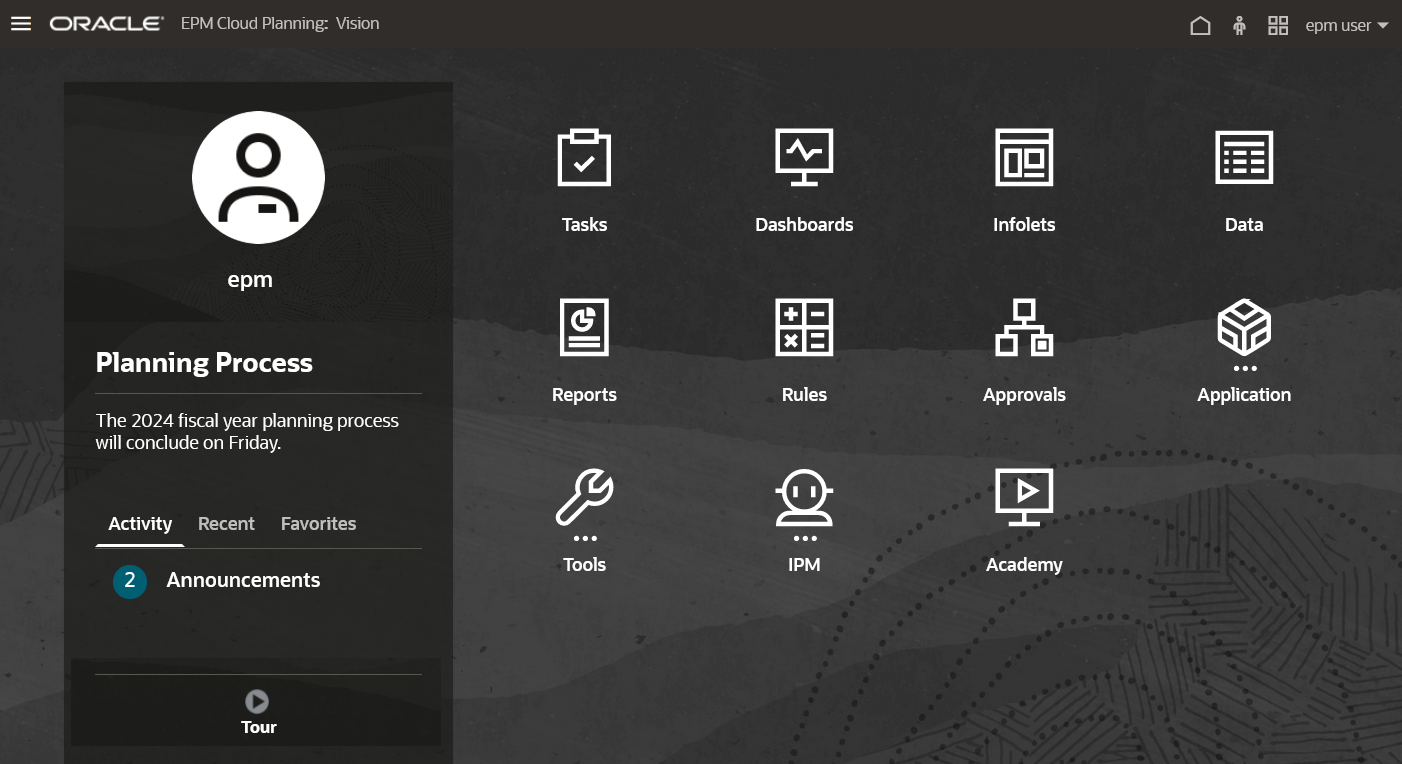Open the Data card
Screen dimensions: 1402x764
pyautogui.click(x=1244, y=181)
